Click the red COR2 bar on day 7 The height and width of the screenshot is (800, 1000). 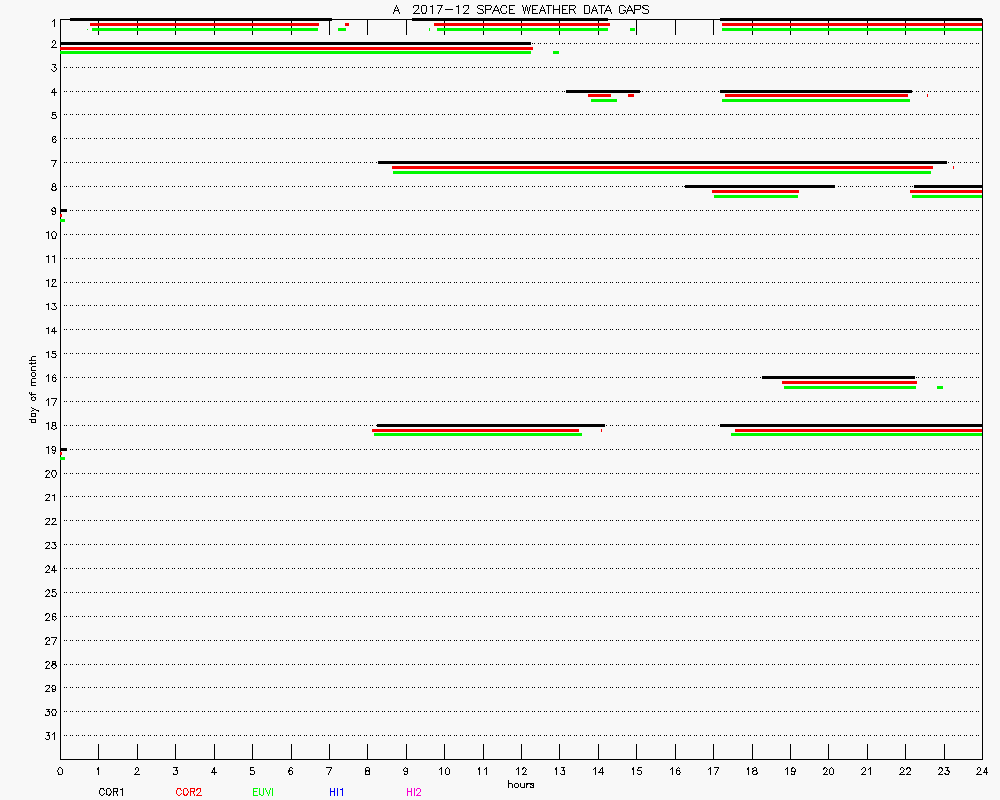pyautogui.click(x=662, y=167)
